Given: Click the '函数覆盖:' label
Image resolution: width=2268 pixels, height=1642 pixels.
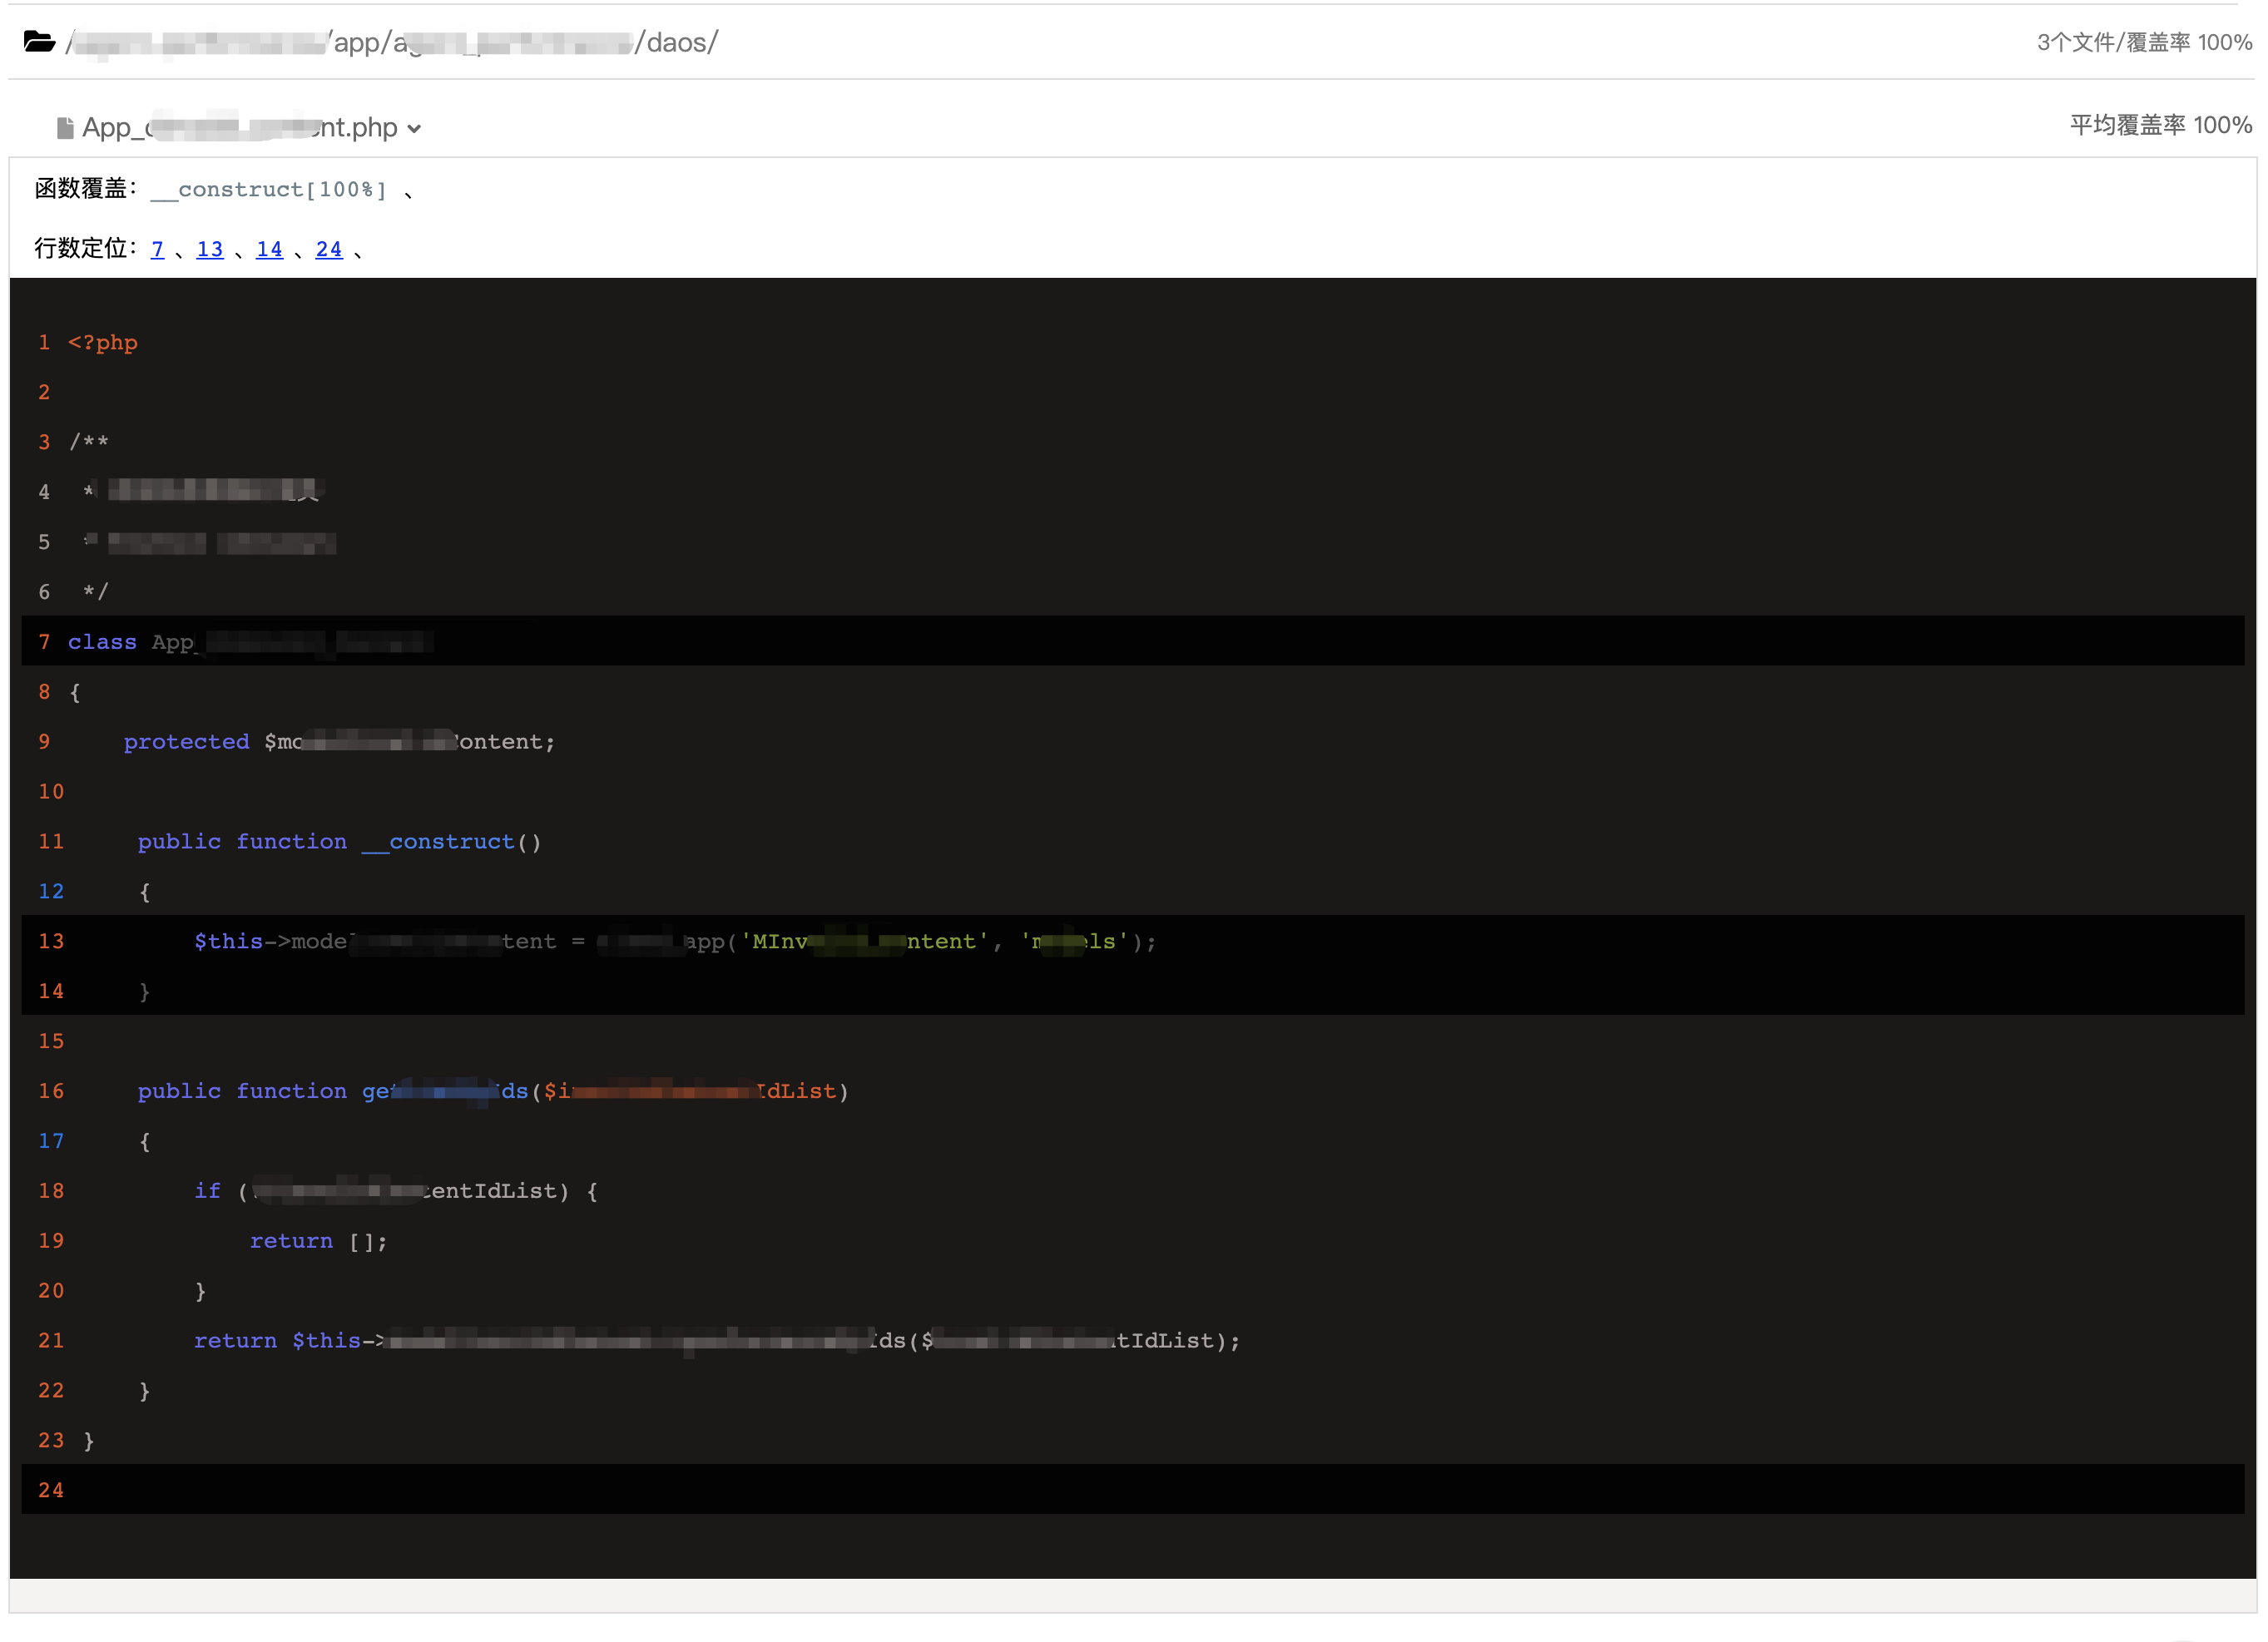Looking at the screenshot, I should (x=86, y=189).
